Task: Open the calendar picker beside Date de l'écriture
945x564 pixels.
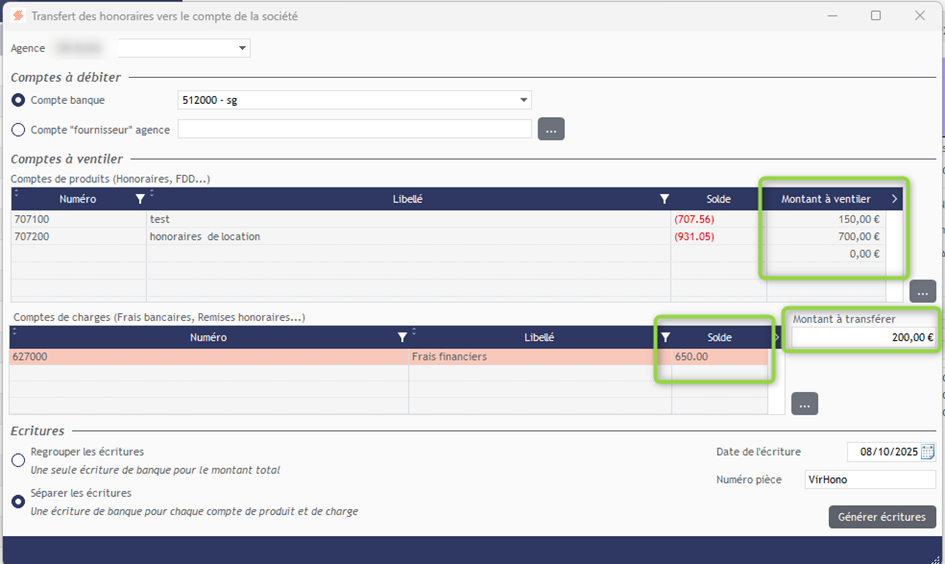Action: point(927,452)
